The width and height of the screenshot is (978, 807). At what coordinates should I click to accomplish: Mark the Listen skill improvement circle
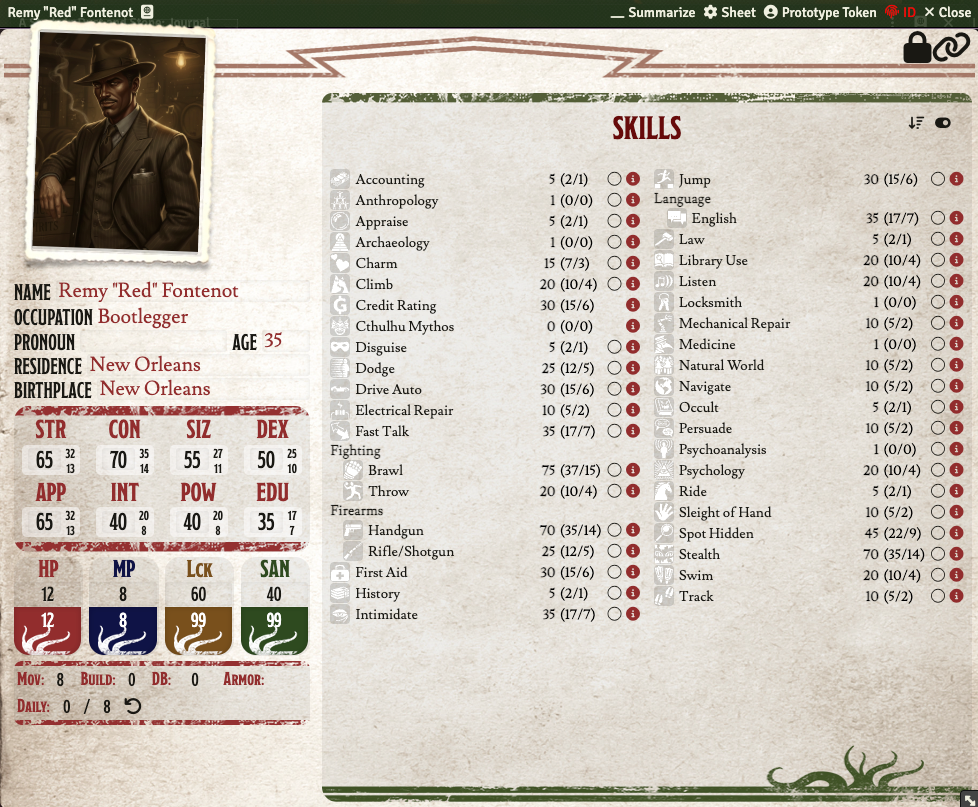(x=938, y=282)
